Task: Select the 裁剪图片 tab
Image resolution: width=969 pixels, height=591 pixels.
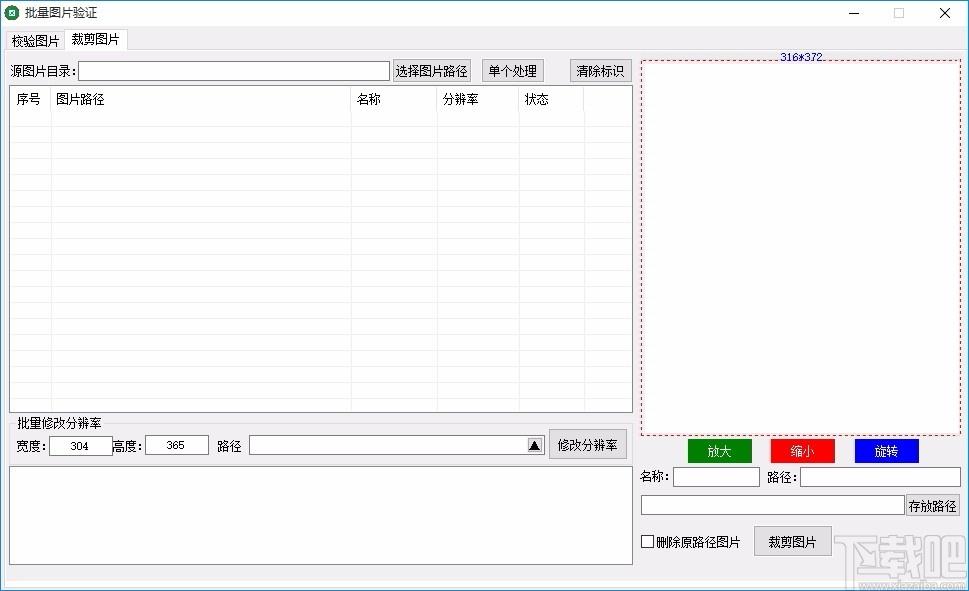Action: [x=95, y=40]
